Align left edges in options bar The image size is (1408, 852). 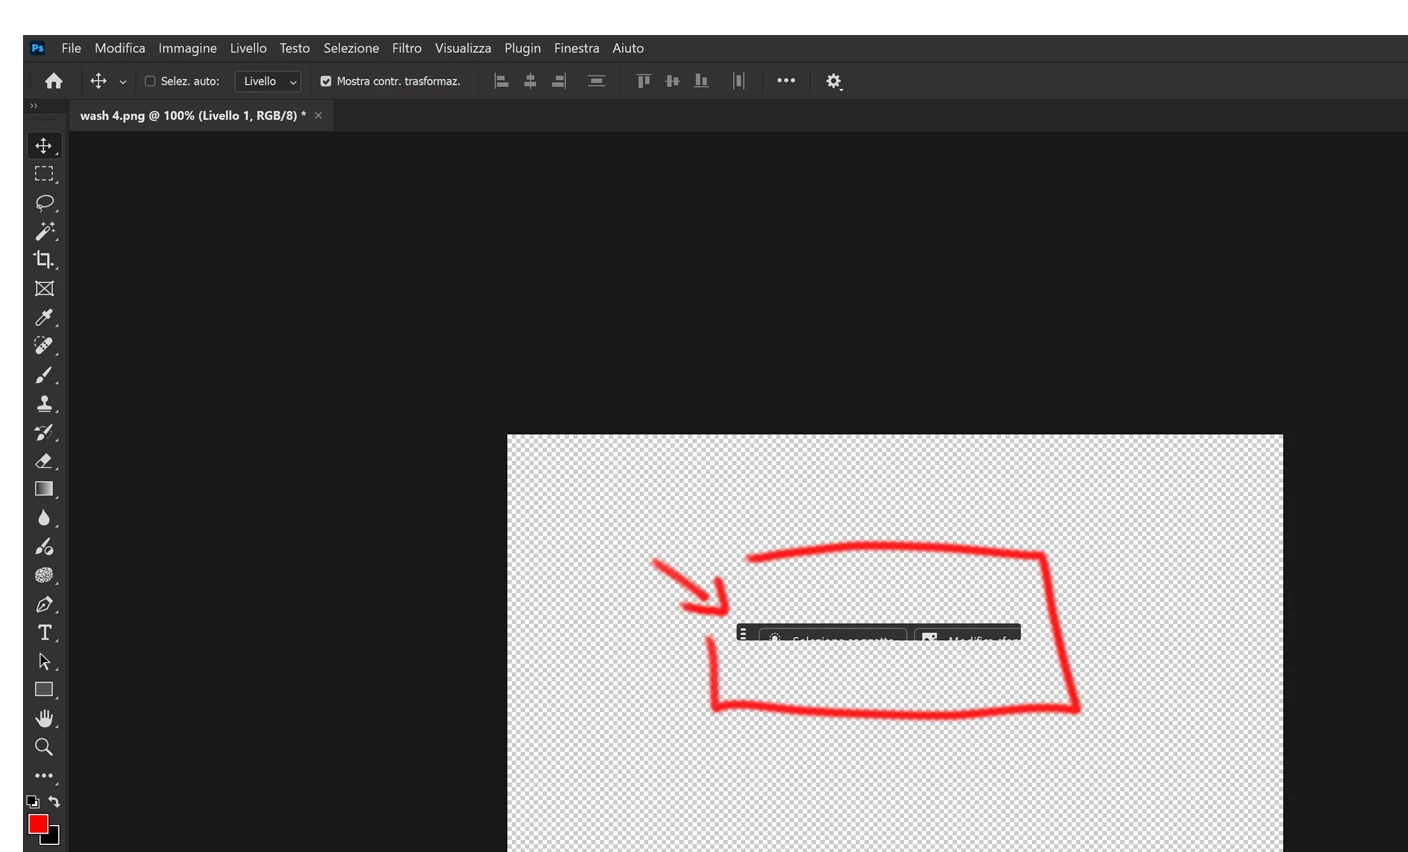click(x=502, y=81)
